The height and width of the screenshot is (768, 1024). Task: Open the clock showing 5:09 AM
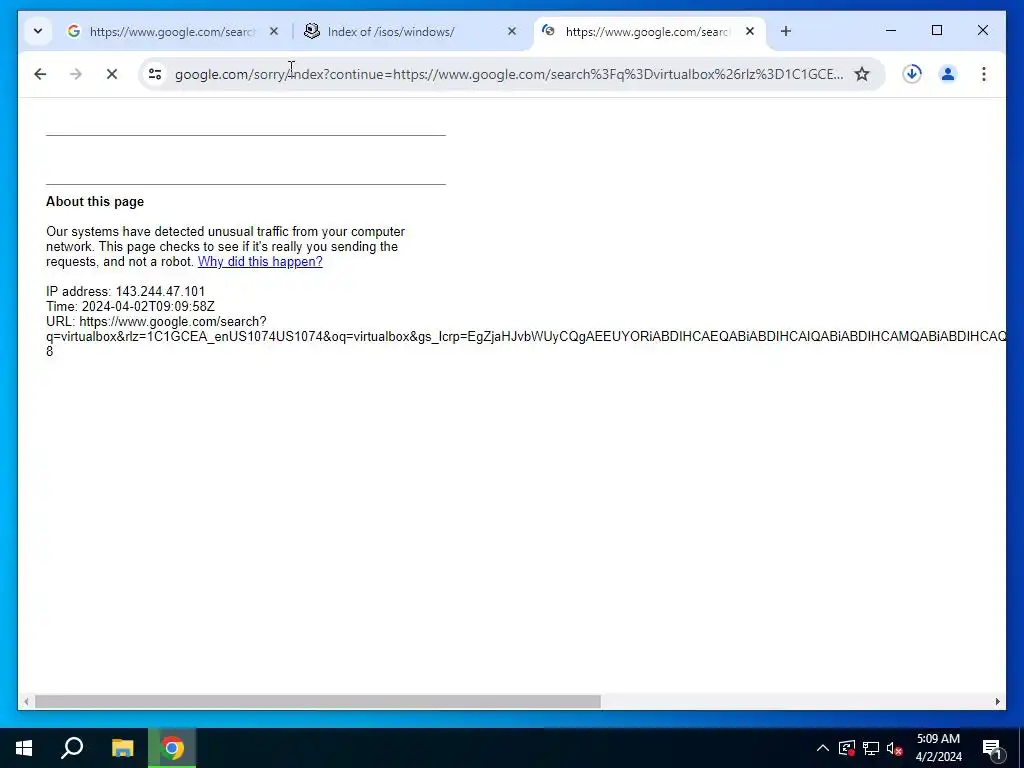(x=938, y=748)
